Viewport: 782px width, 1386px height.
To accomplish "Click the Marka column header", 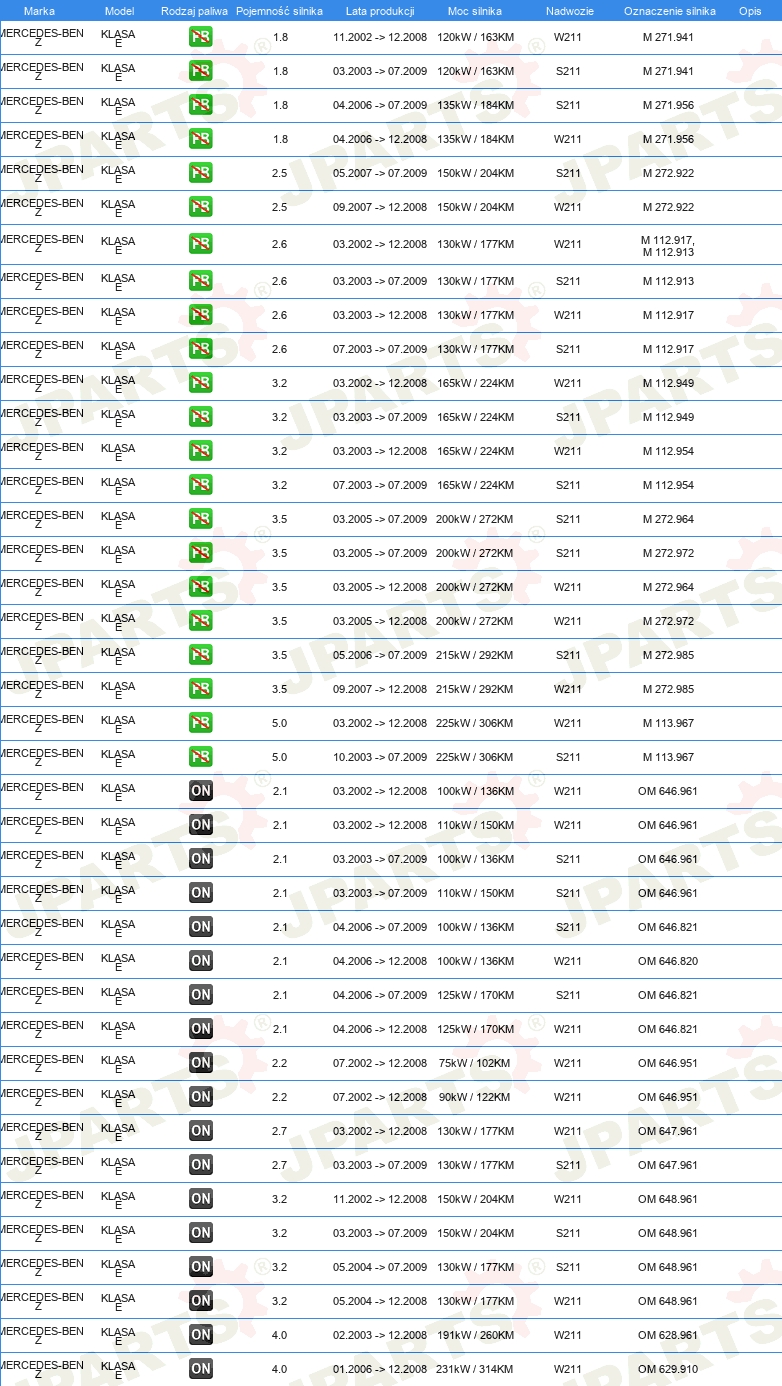I will (x=39, y=11).
